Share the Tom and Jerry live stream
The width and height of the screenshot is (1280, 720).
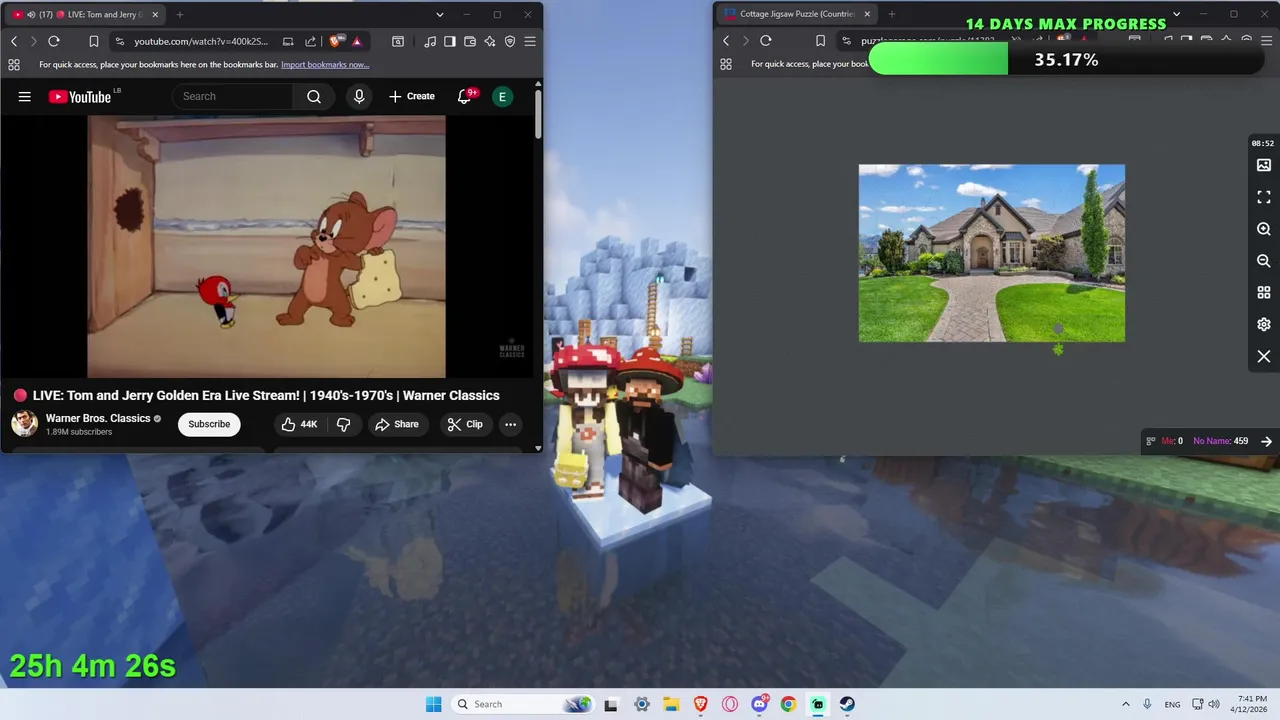tap(397, 424)
